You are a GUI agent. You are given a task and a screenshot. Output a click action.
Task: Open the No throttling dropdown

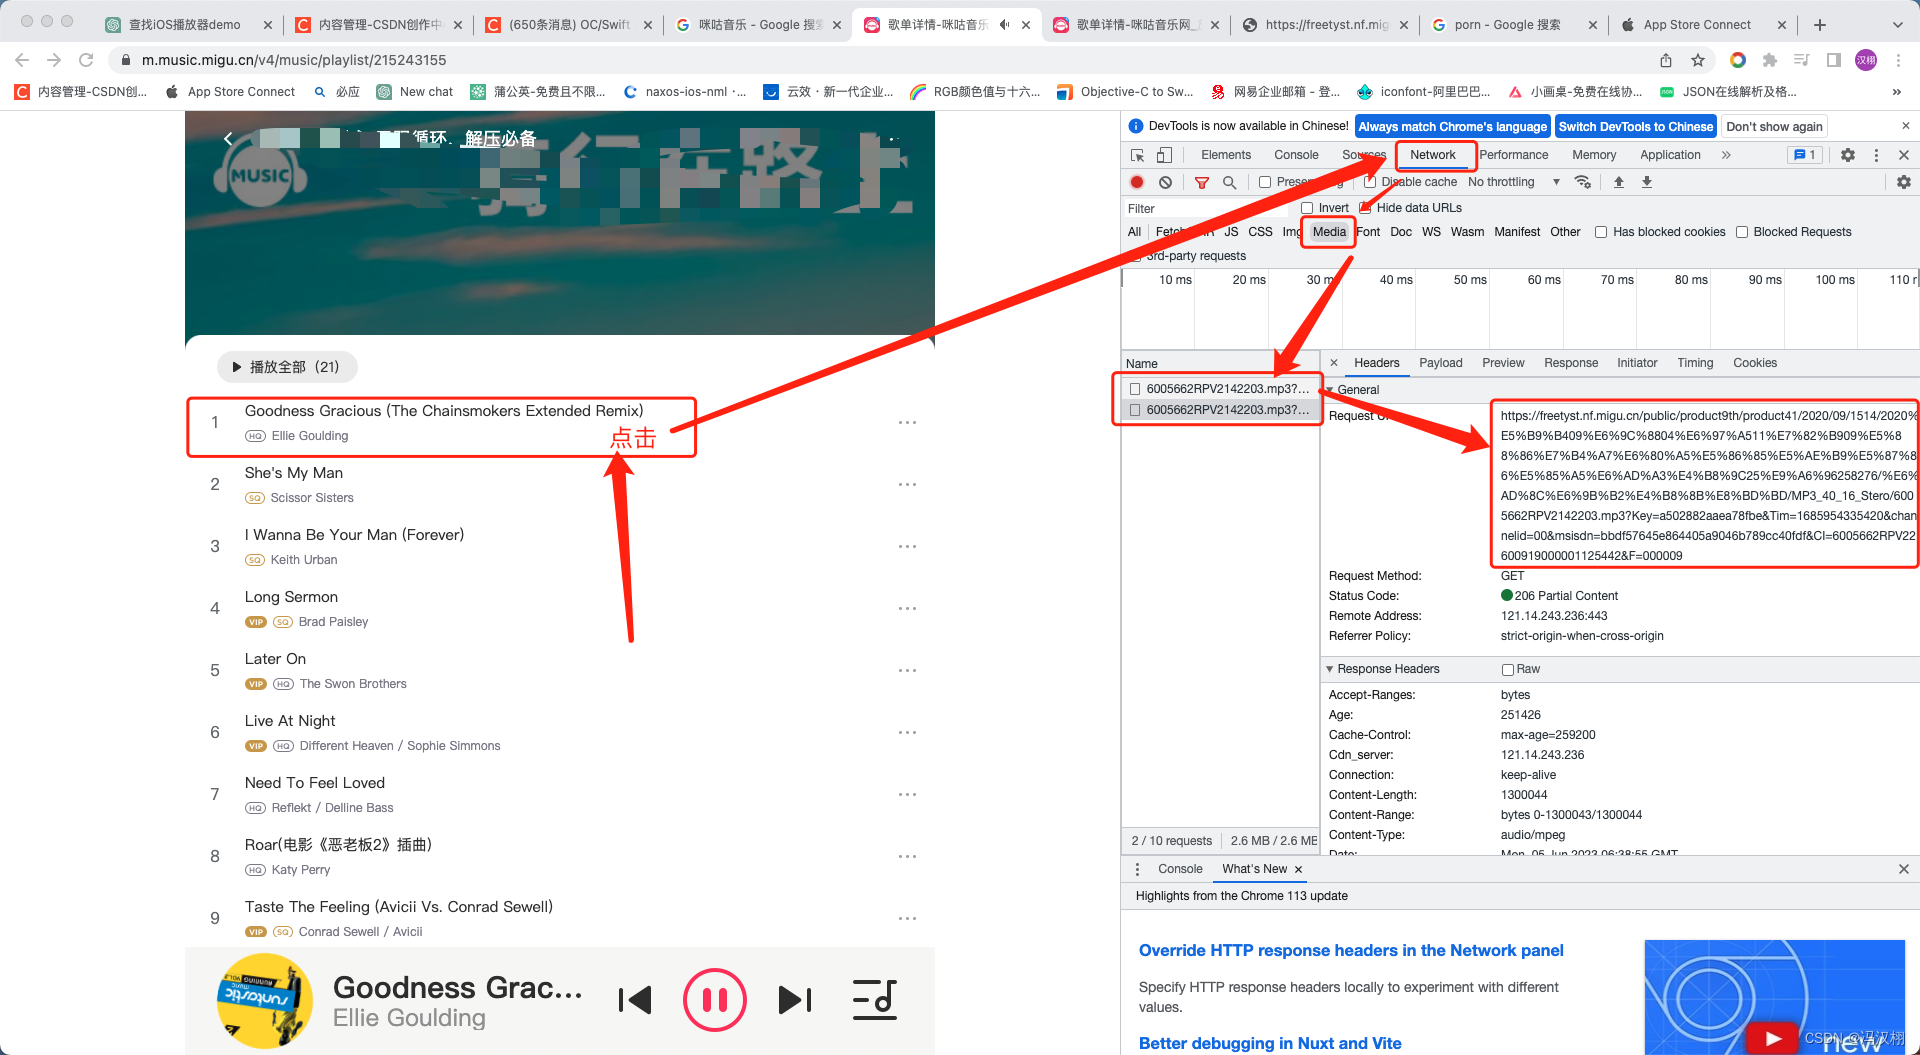pyautogui.click(x=1513, y=182)
